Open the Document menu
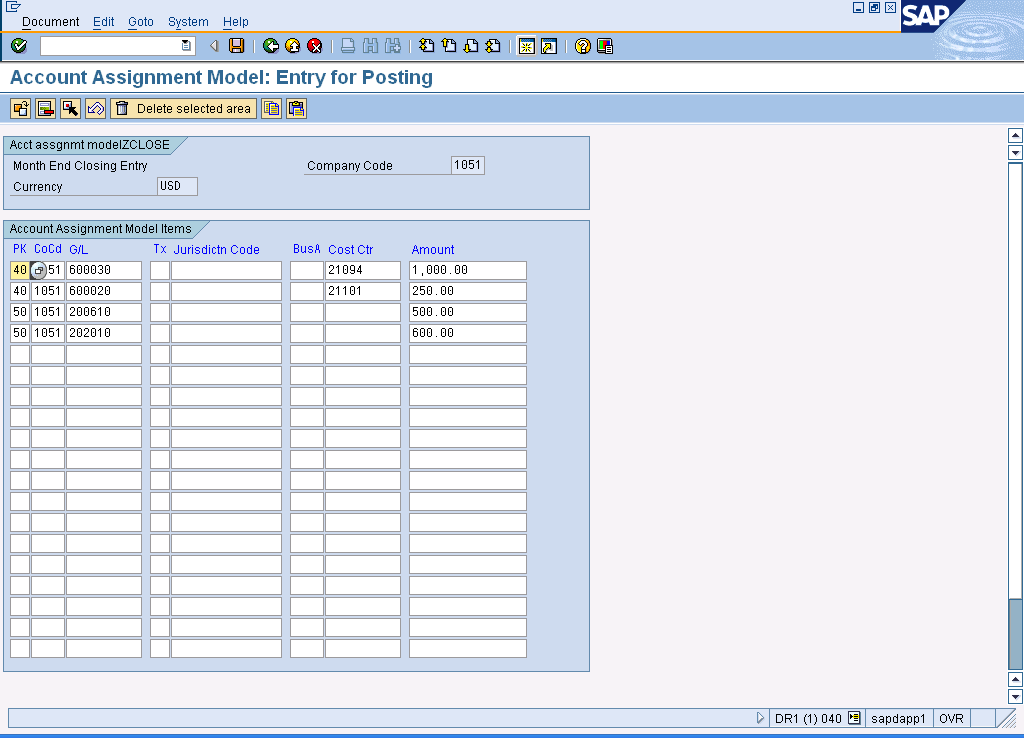The image size is (1024, 738). coord(50,22)
